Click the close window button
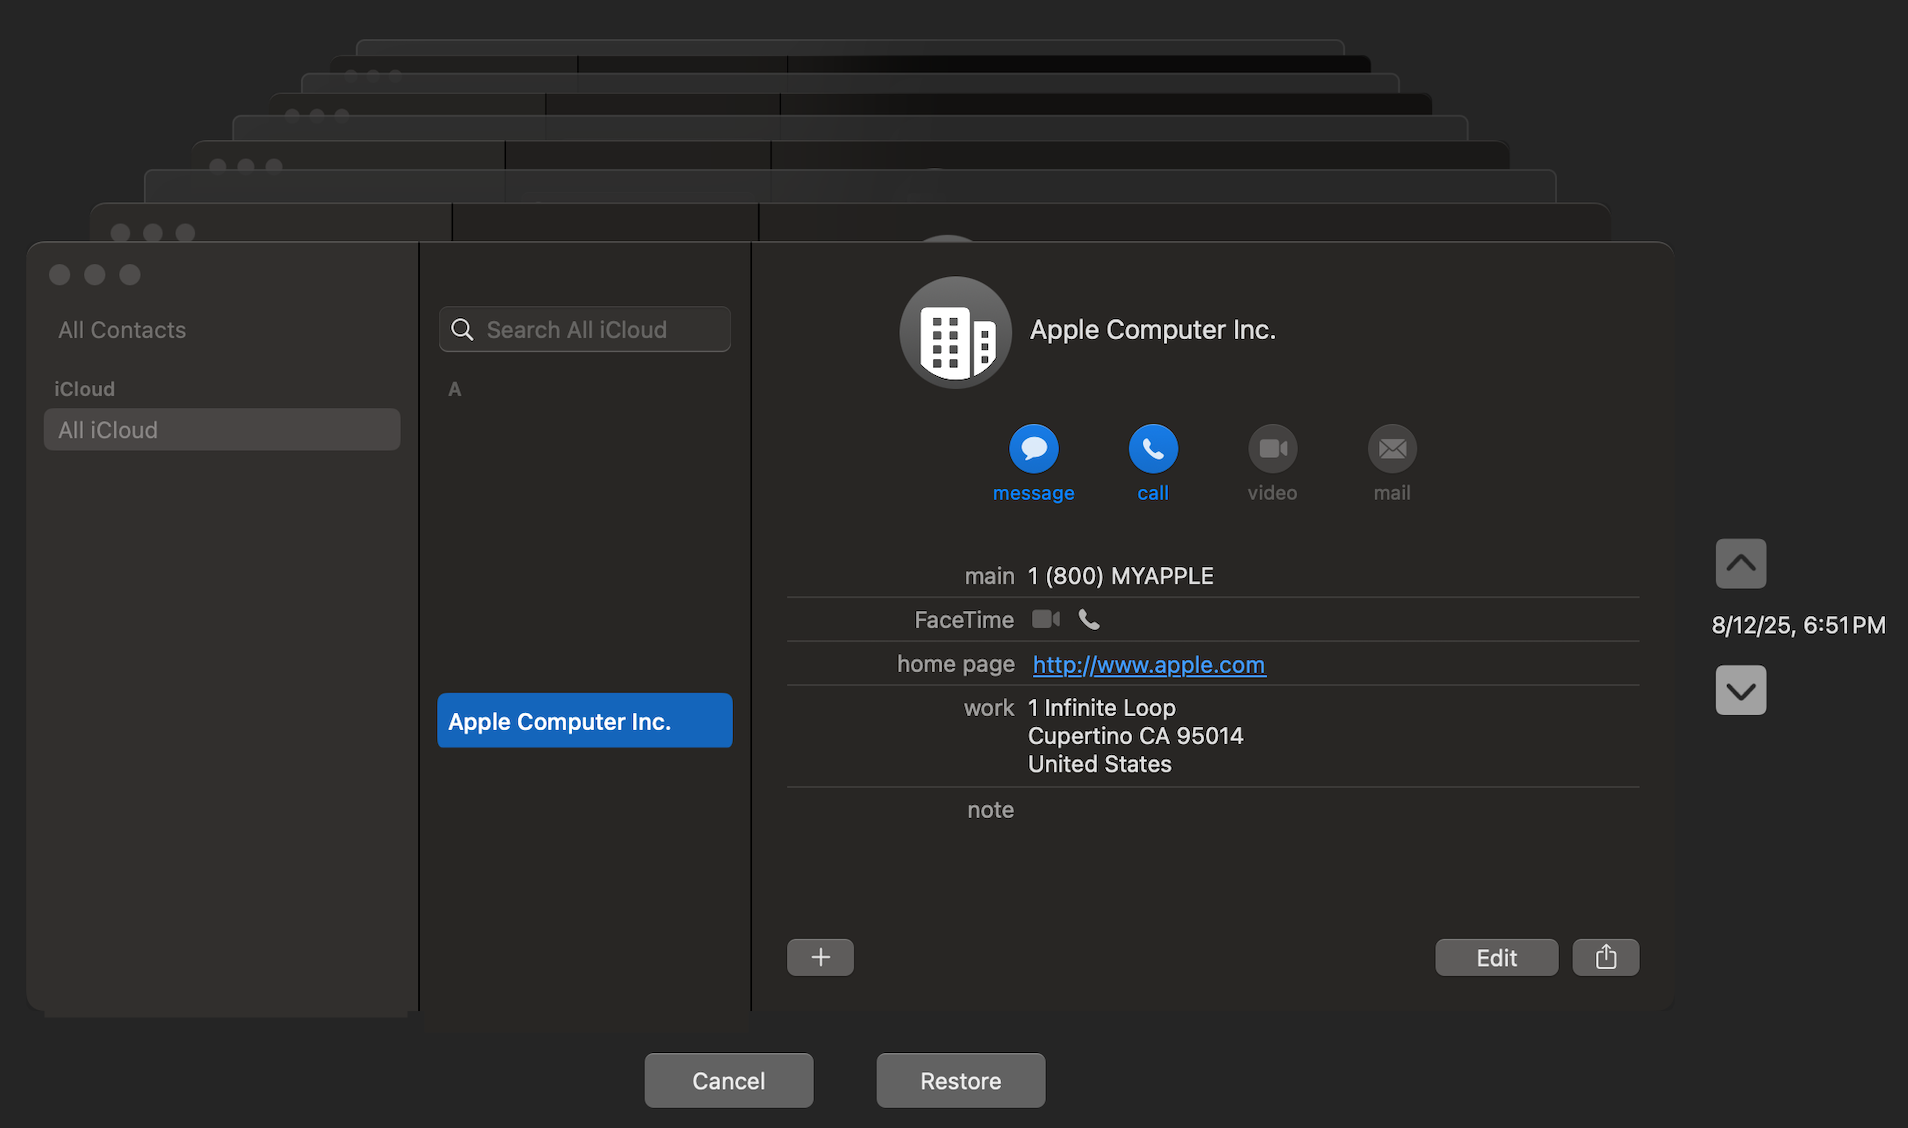Image resolution: width=1908 pixels, height=1128 pixels. [x=60, y=275]
